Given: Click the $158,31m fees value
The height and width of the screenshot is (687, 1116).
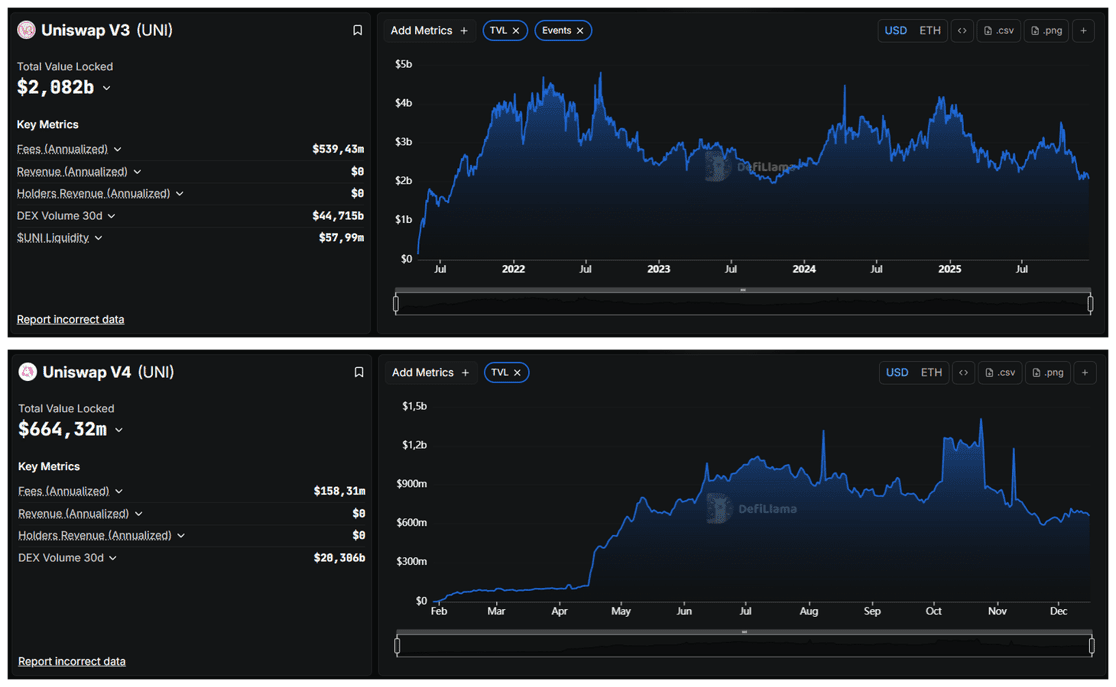Looking at the screenshot, I should point(339,491).
